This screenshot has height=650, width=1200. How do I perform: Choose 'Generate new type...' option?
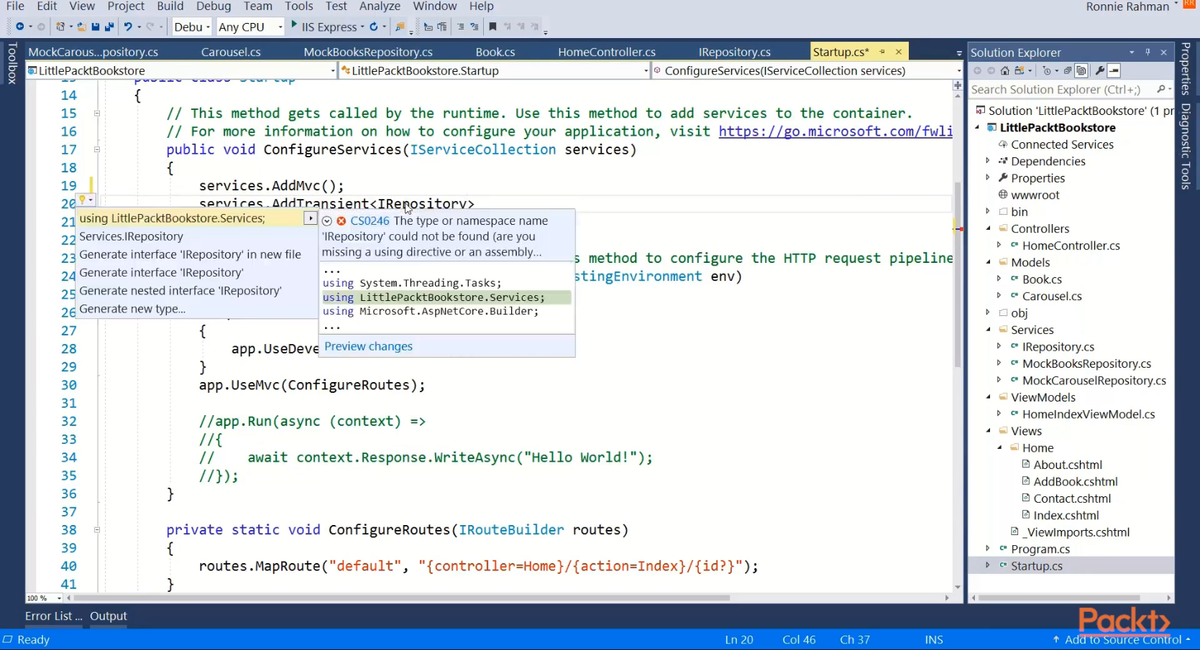click(x=132, y=308)
